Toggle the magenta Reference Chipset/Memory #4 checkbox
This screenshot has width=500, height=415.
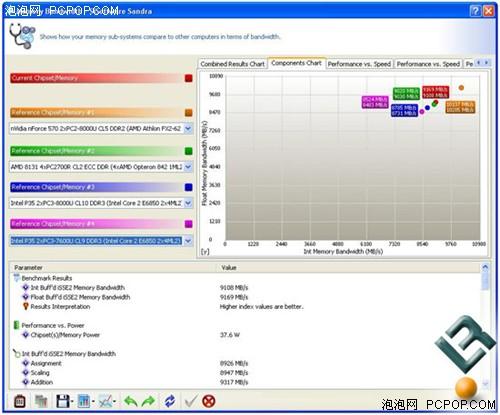point(189,224)
